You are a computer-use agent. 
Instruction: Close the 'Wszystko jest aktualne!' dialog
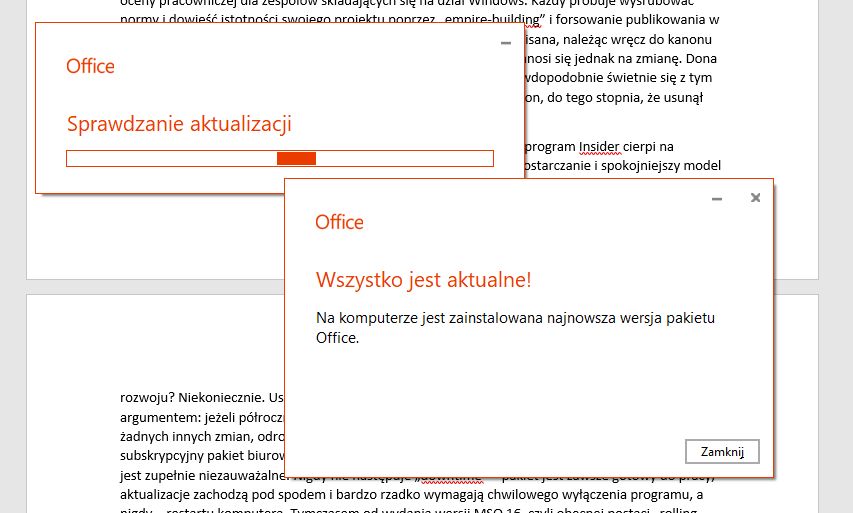point(755,197)
